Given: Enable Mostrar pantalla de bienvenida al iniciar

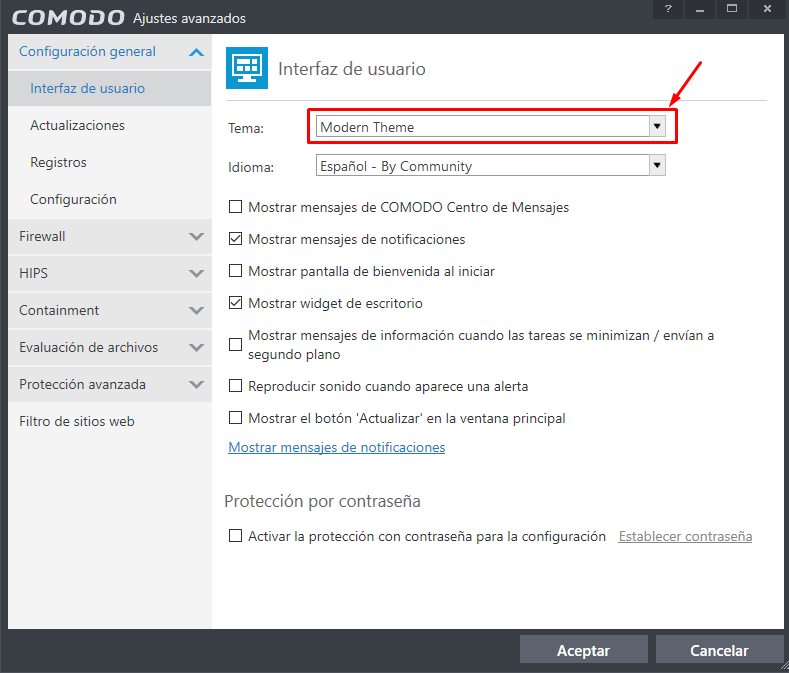Looking at the screenshot, I should click(x=235, y=271).
